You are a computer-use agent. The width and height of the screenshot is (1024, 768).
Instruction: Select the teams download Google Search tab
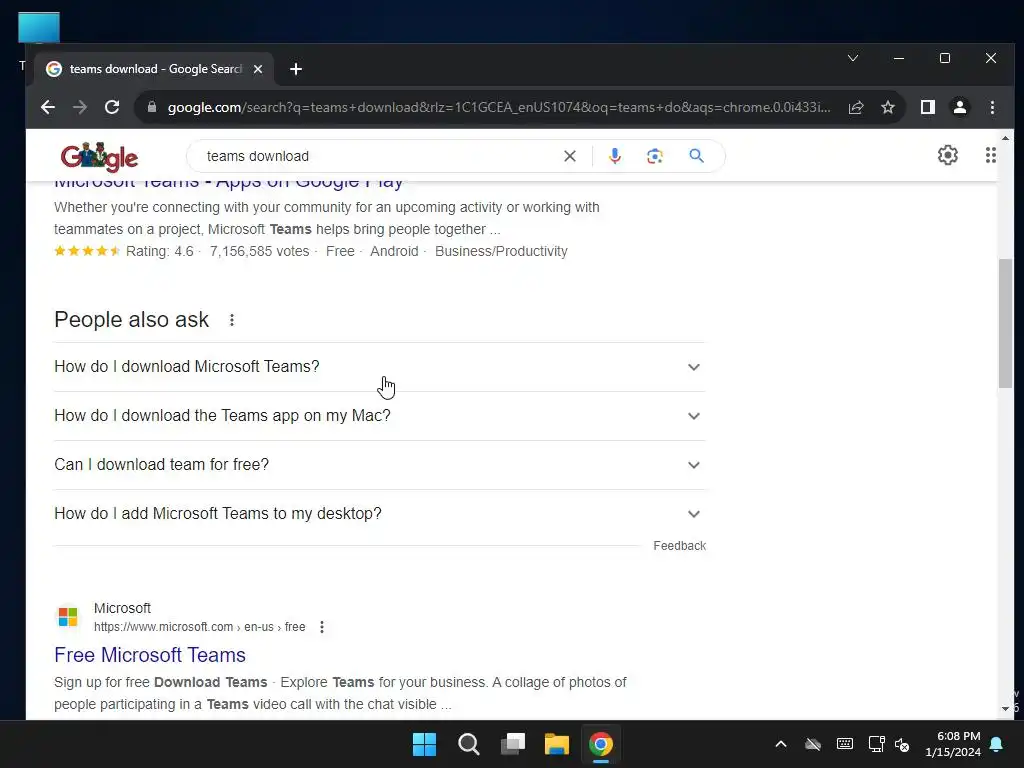(155, 69)
